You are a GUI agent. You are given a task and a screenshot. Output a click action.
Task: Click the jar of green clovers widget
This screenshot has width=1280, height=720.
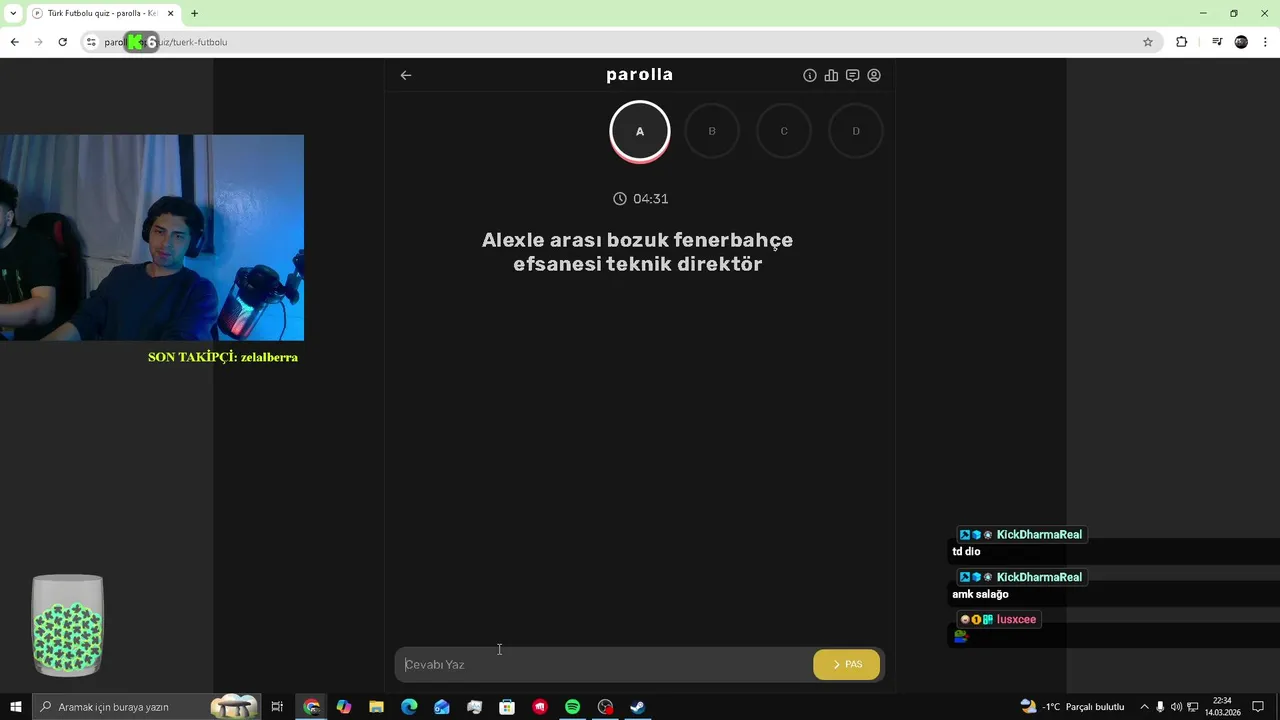[68, 626]
